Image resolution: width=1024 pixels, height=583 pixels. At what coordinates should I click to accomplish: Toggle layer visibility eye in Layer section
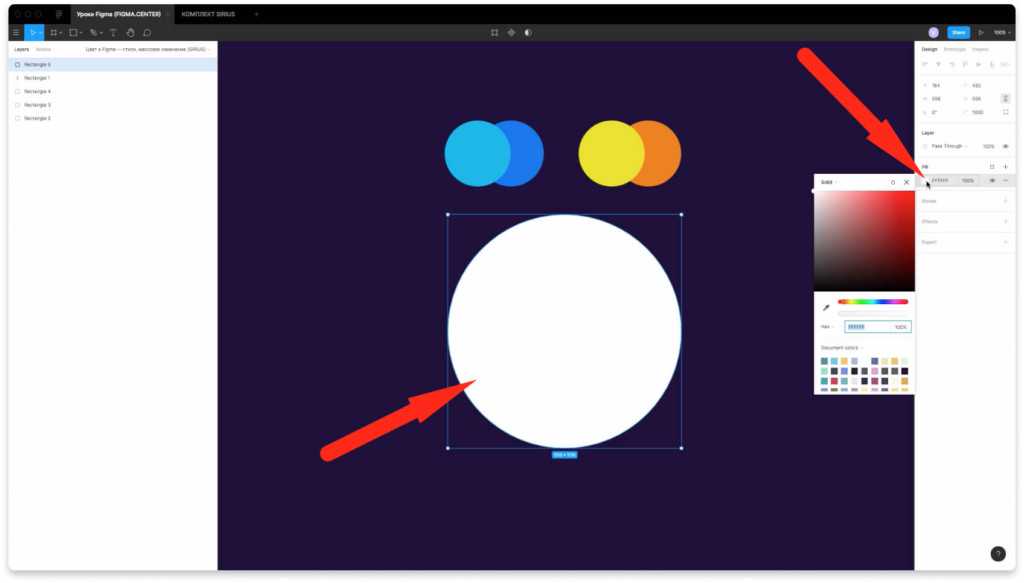pos(1006,146)
